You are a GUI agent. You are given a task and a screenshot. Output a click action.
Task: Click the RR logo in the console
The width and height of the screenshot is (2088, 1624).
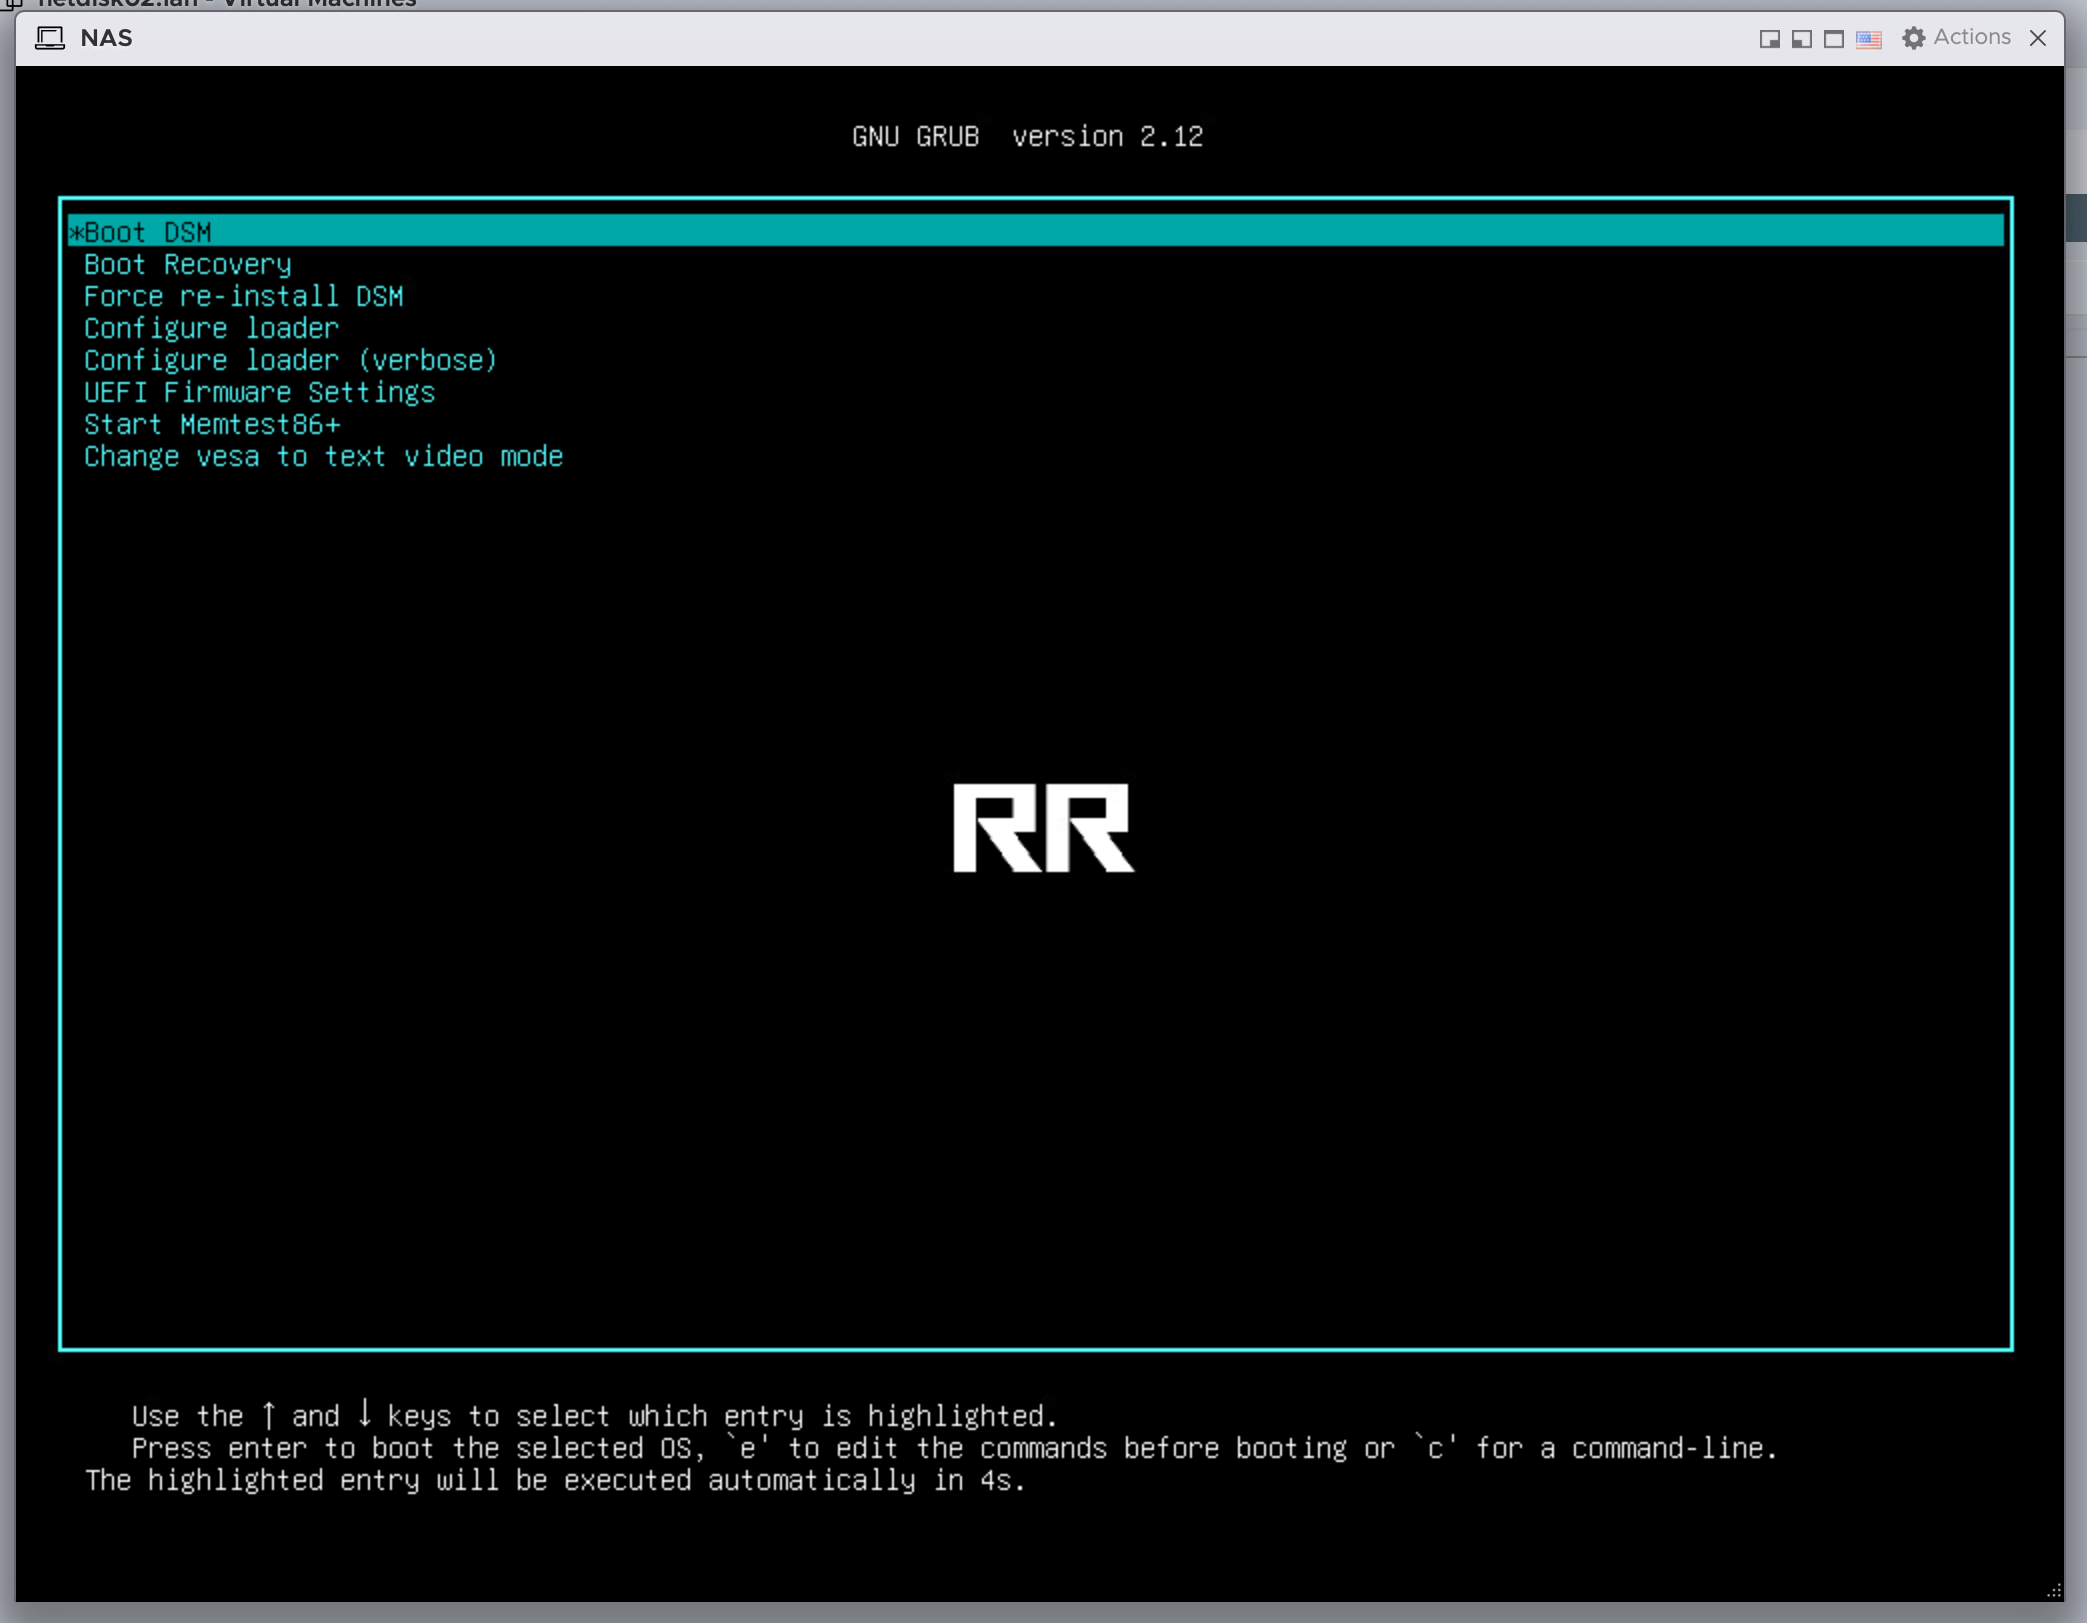pyautogui.click(x=1044, y=828)
